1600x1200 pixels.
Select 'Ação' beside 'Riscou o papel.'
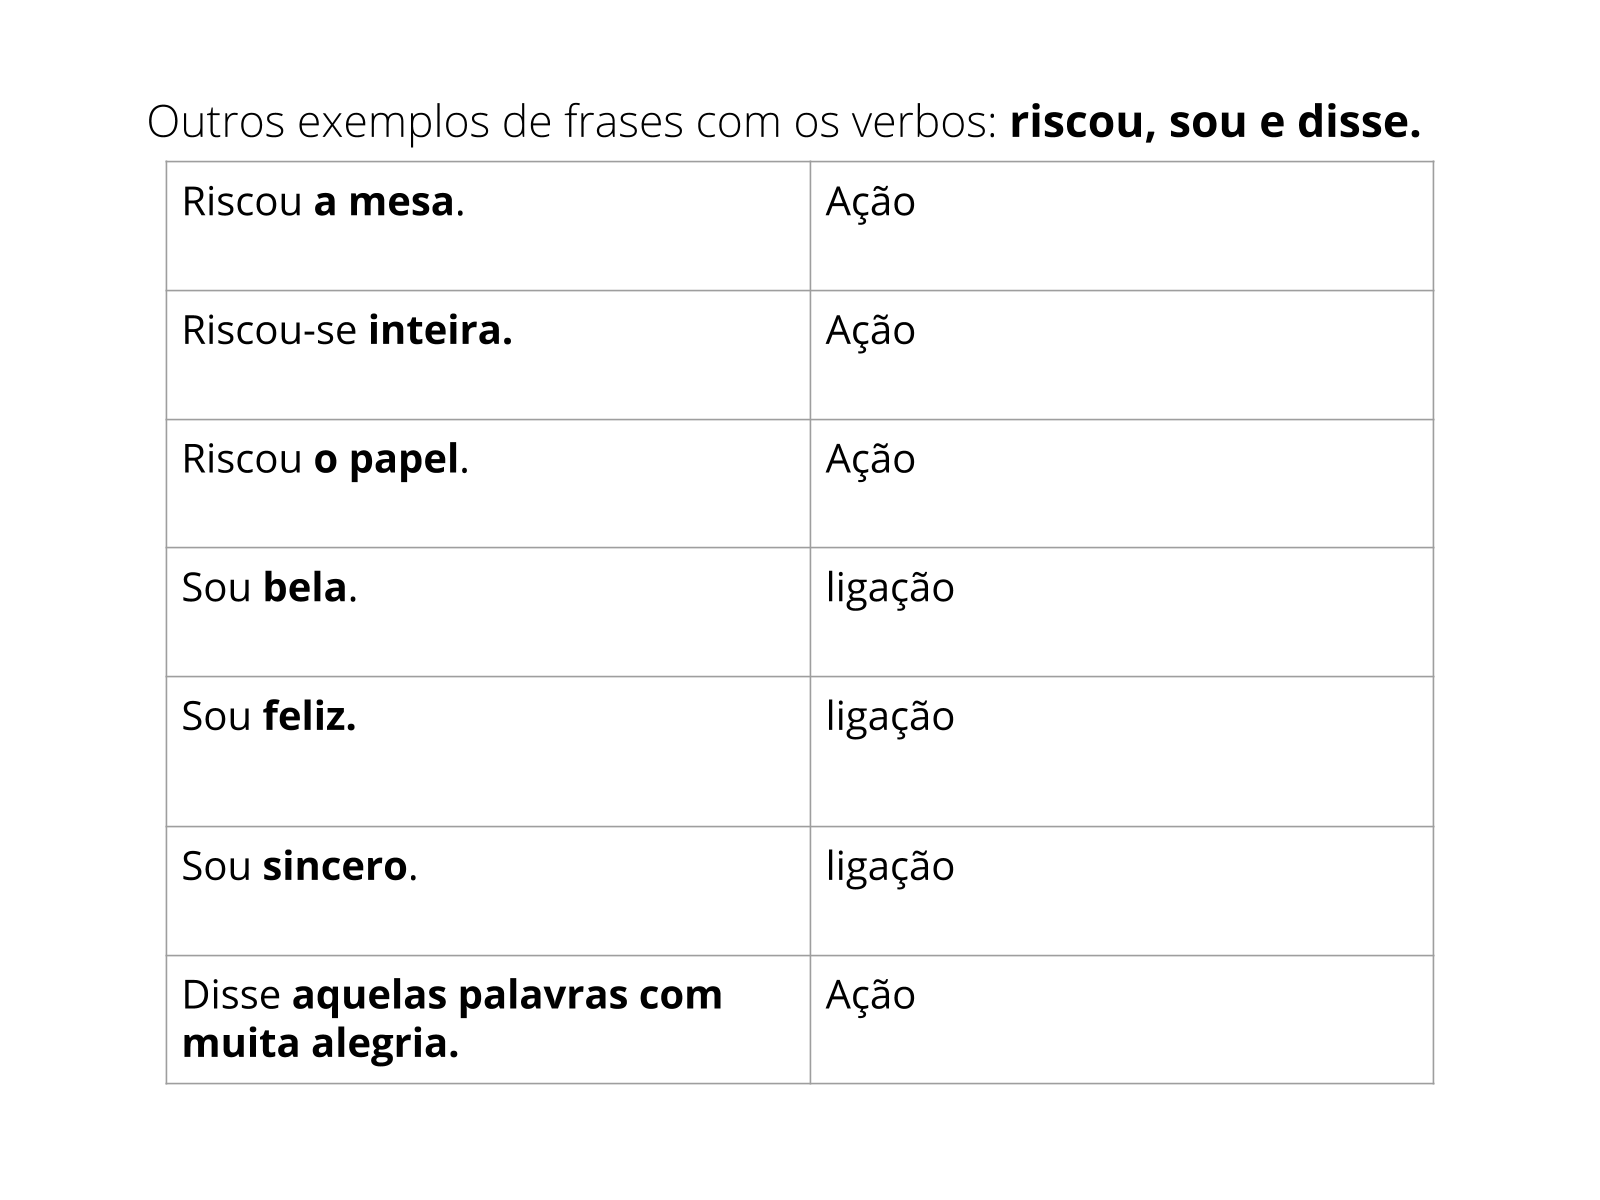(x=870, y=459)
